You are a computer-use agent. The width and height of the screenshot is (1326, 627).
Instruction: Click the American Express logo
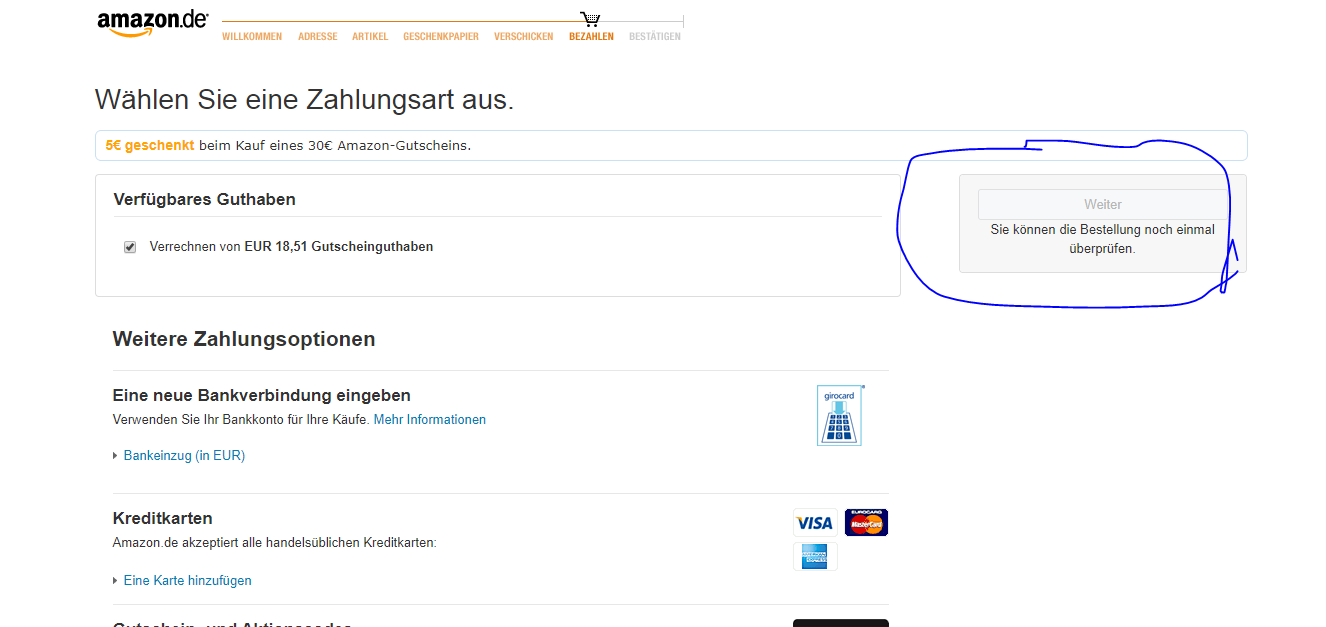click(x=815, y=557)
